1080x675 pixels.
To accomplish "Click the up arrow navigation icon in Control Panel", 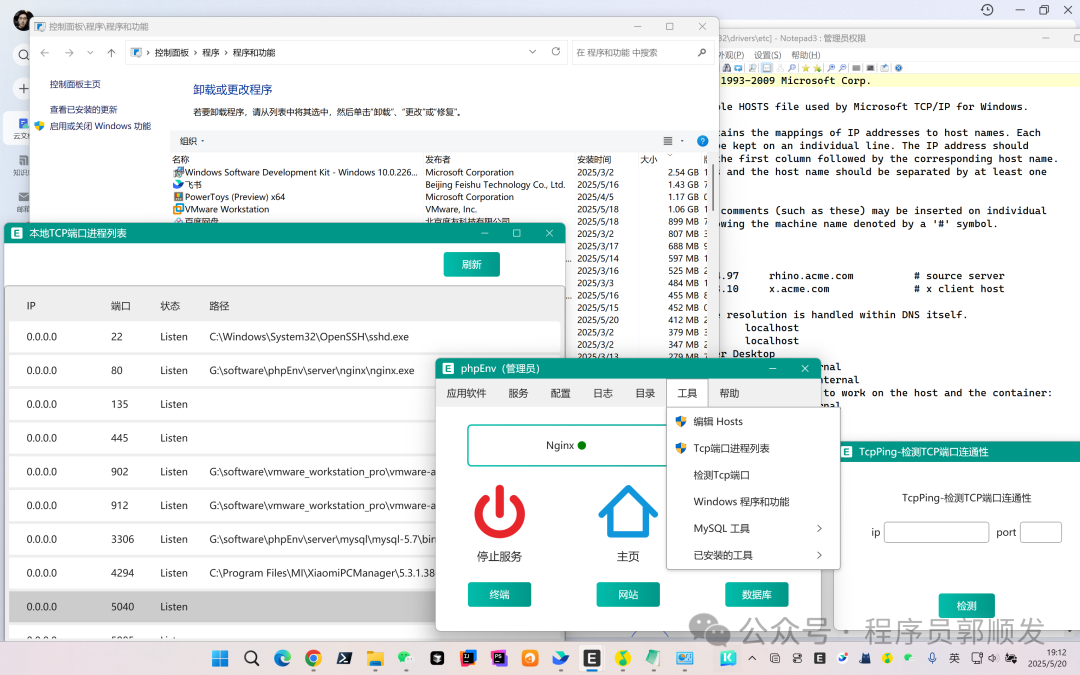I will pos(111,52).
